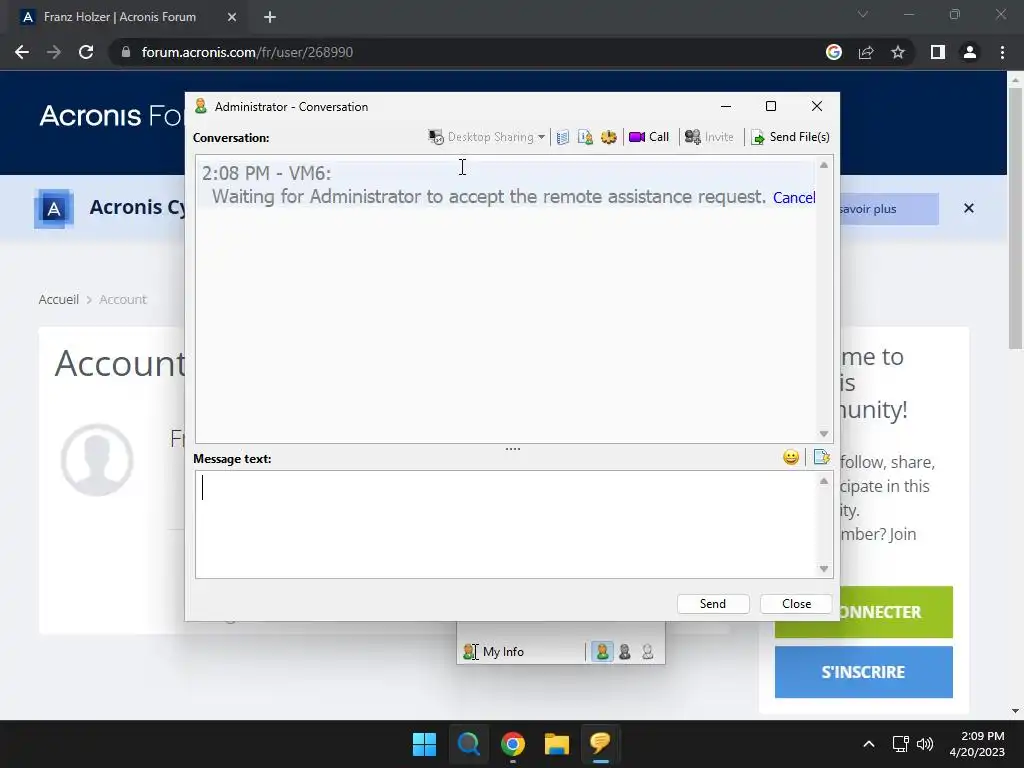Click down arrow in message text scrollbar
This screenshot has width=1024, height=768.
824,569
